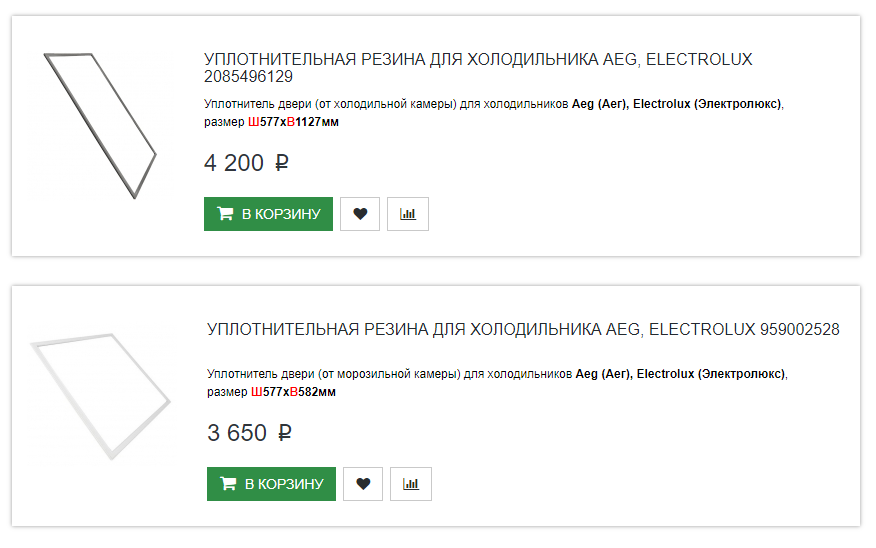876x548 pixels.
Task: Add the 959002528 gasket to favorites
Action: point(363,484)
